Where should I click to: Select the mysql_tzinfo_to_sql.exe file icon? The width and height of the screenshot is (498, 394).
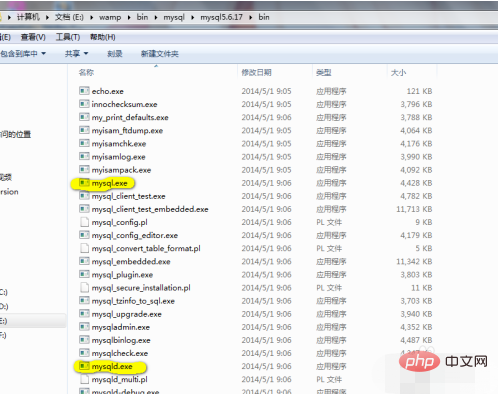tap(84, 301)
